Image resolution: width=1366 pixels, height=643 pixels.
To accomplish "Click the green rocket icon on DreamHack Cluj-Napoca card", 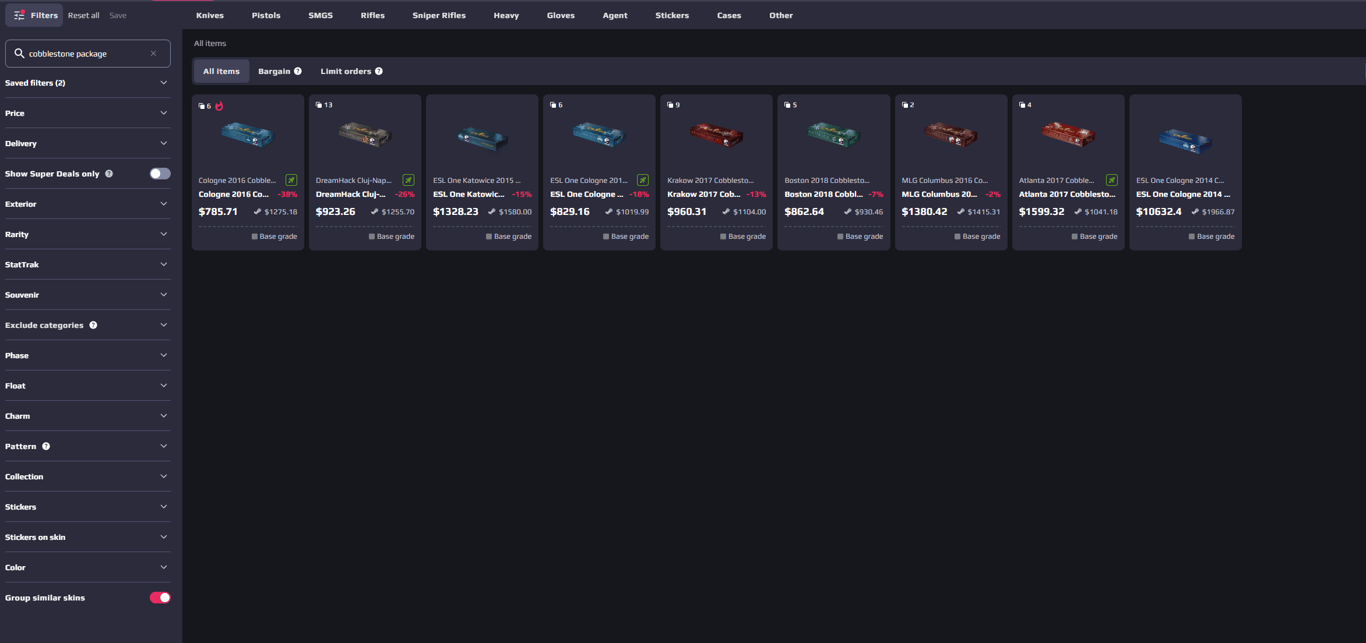I will [x=408, y=180].
